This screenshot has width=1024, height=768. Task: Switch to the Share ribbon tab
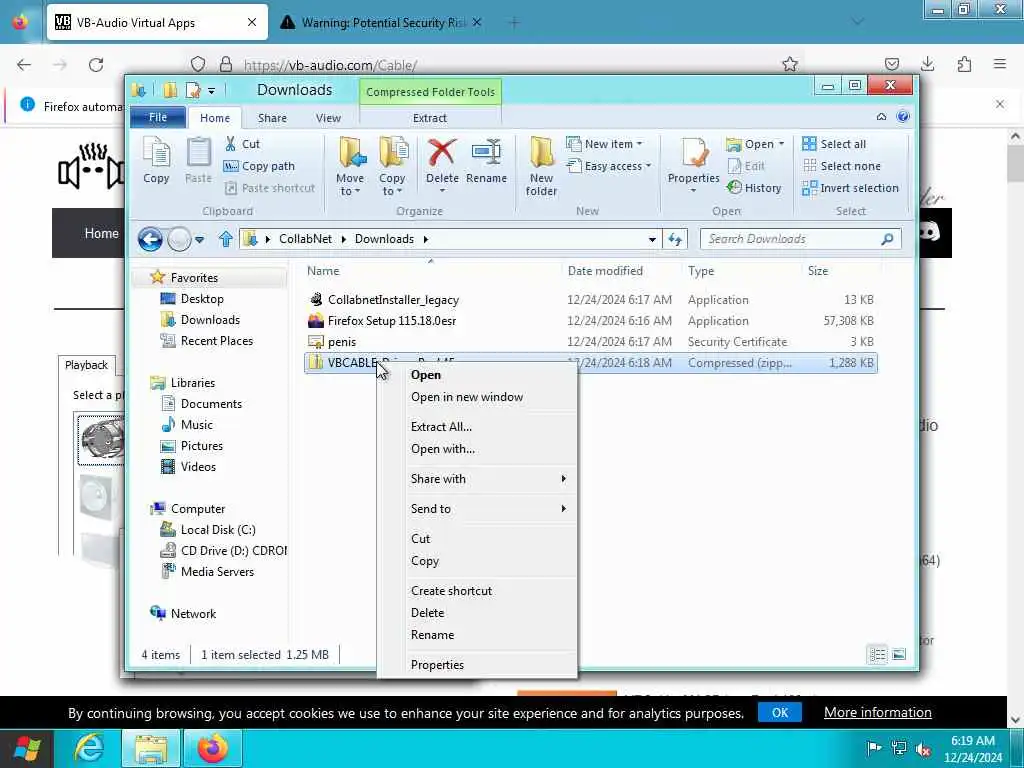tap(272, 118)
